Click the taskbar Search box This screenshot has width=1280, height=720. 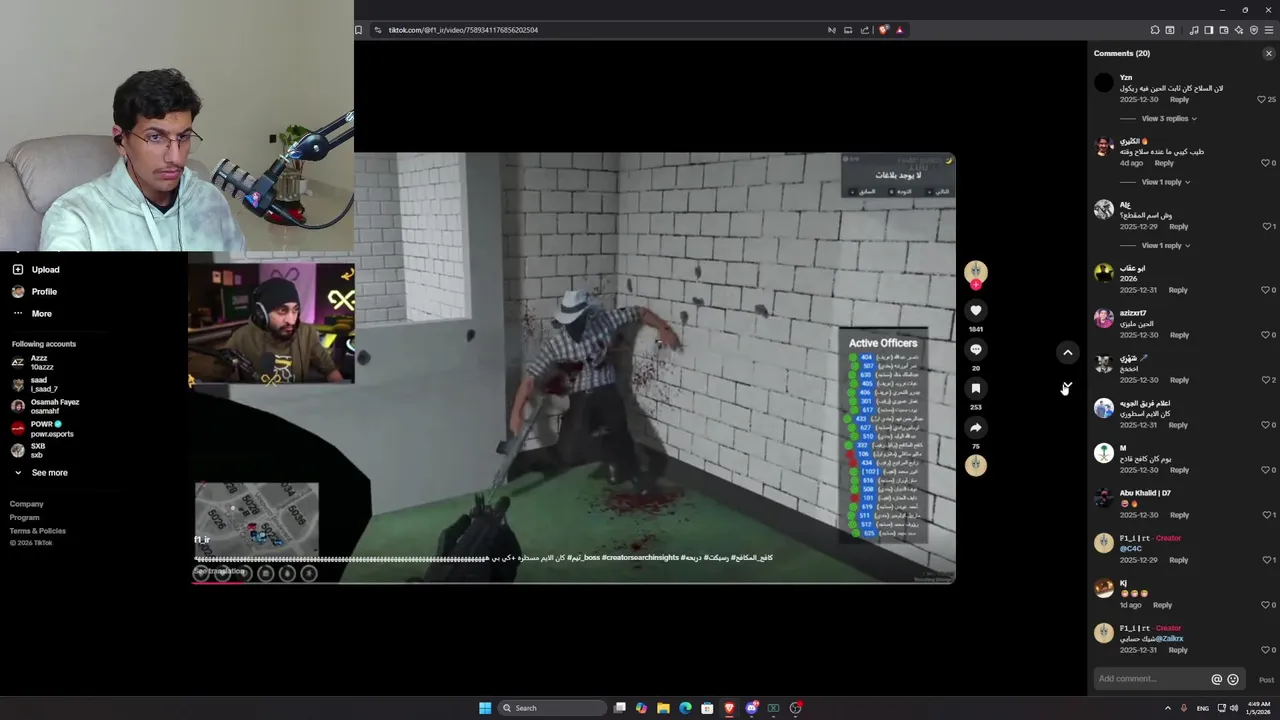tap(553, 708)
